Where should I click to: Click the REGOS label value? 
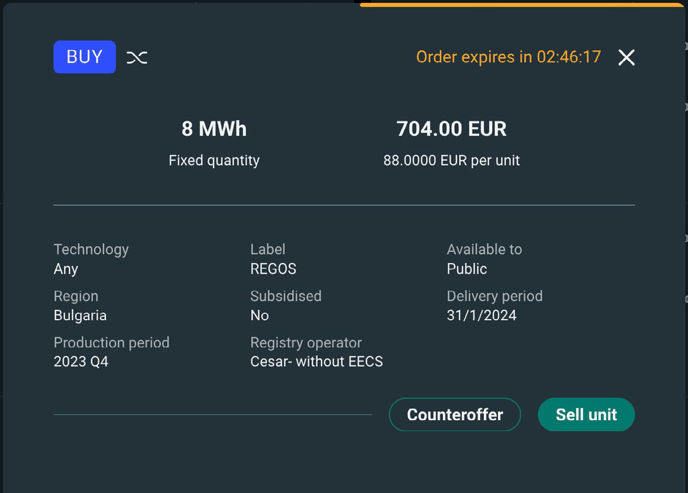tap(273, 269)
